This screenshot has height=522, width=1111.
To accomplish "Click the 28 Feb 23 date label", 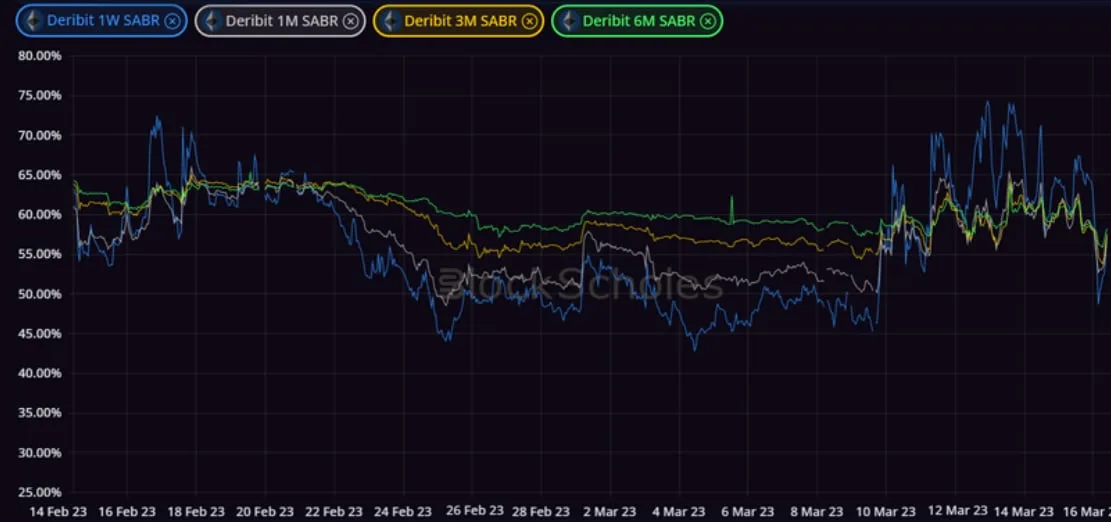I will [x=541, y=511].
